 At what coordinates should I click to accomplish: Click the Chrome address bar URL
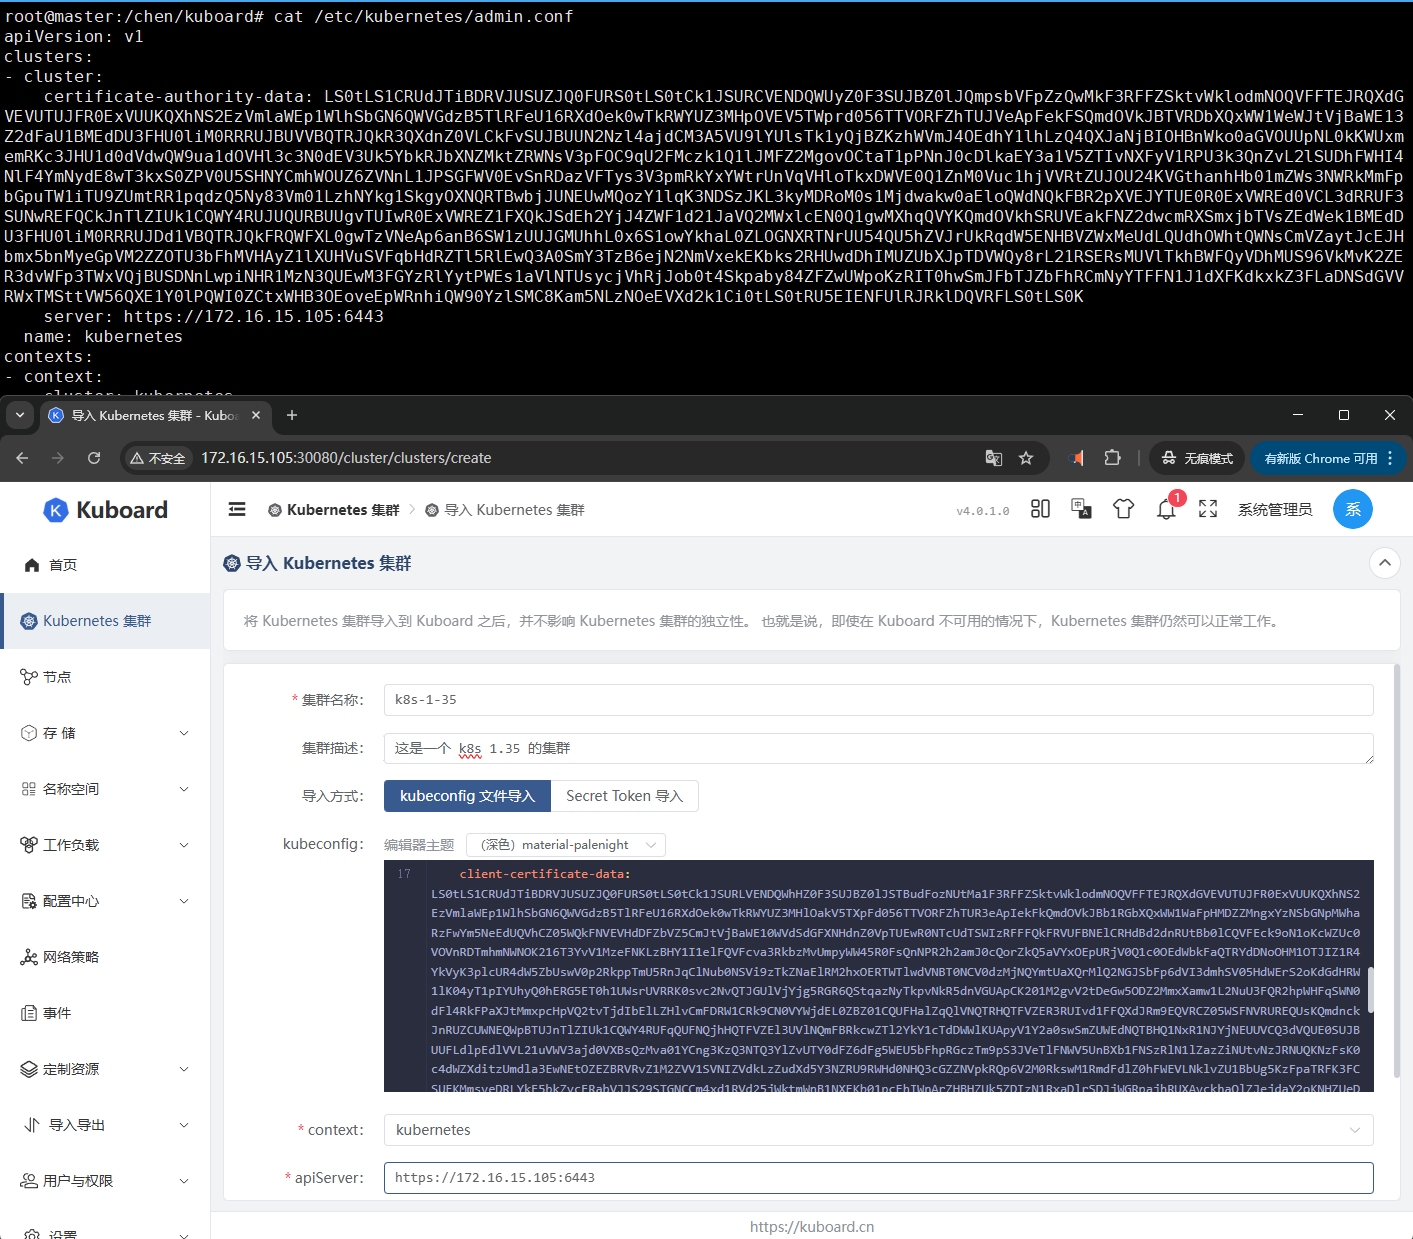point(346,458)
